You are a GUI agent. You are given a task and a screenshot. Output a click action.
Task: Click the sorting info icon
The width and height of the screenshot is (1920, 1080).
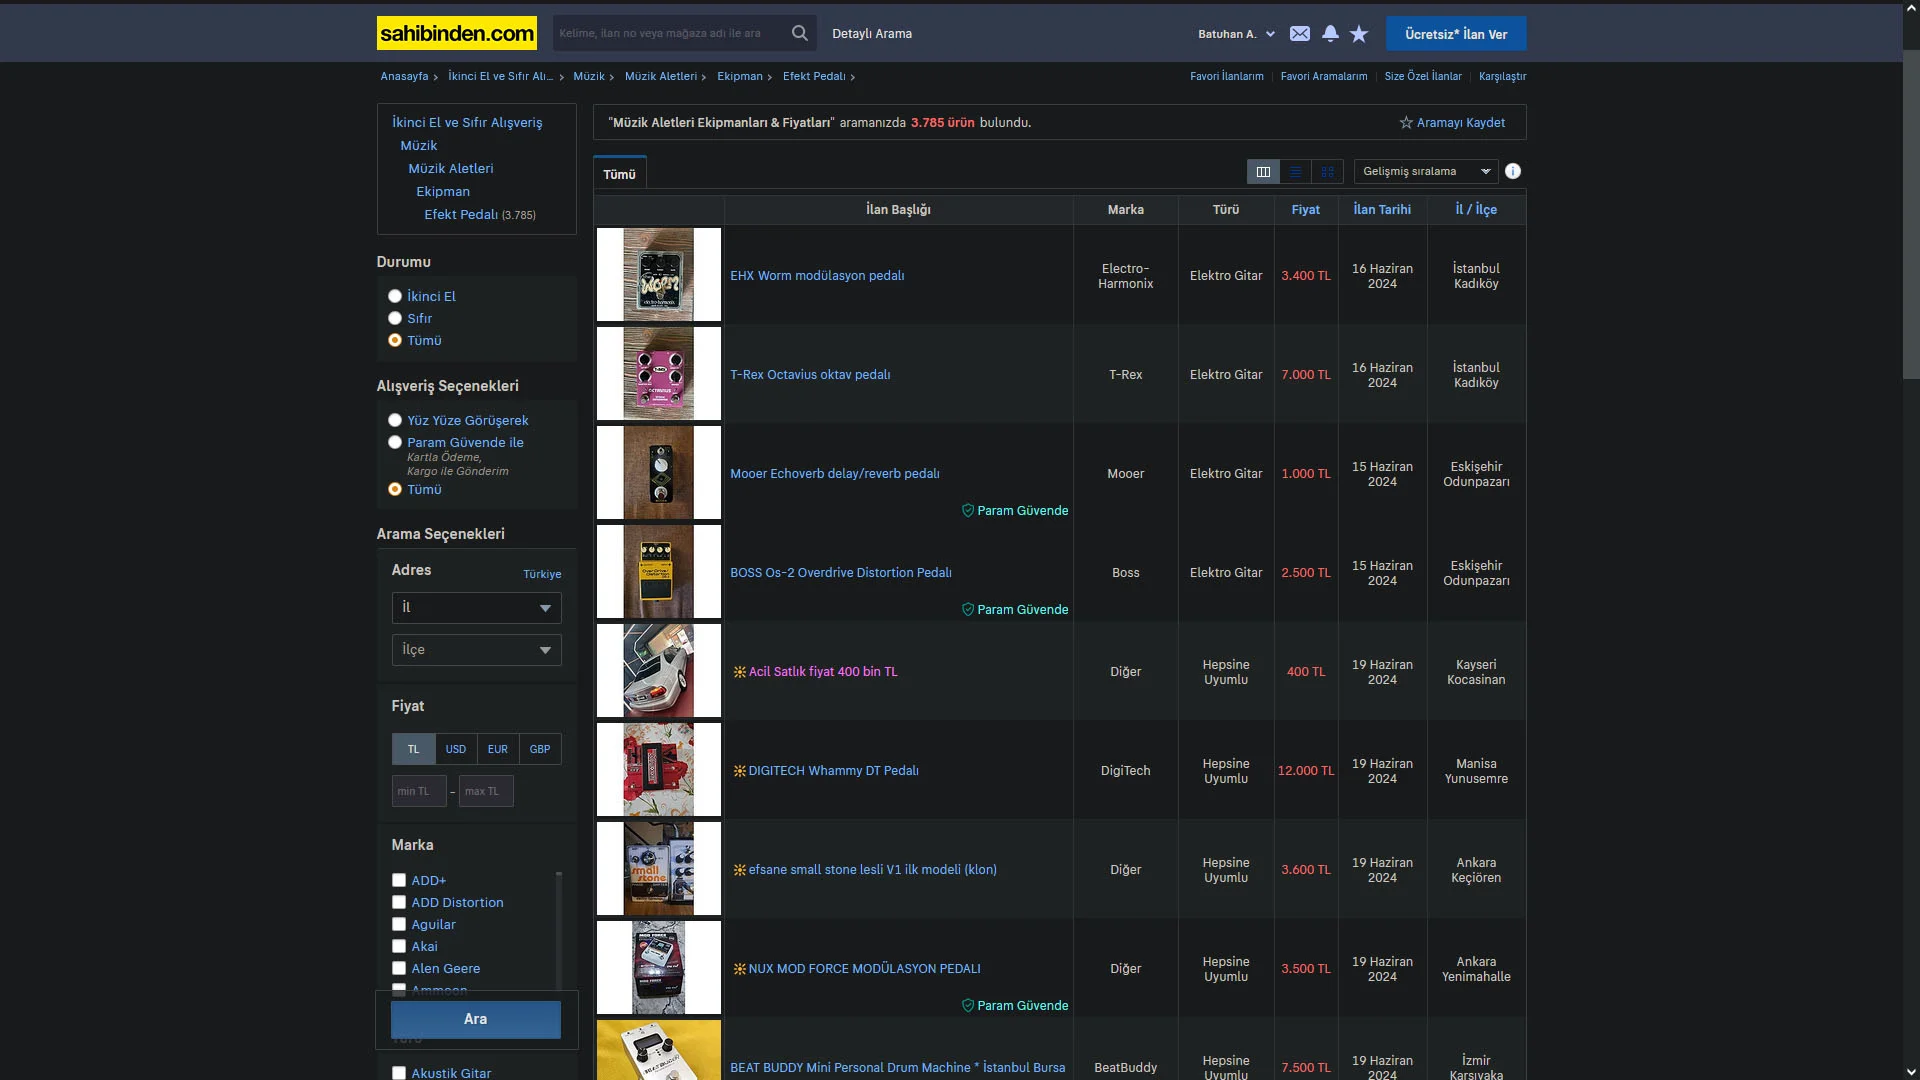[1513, 171]
